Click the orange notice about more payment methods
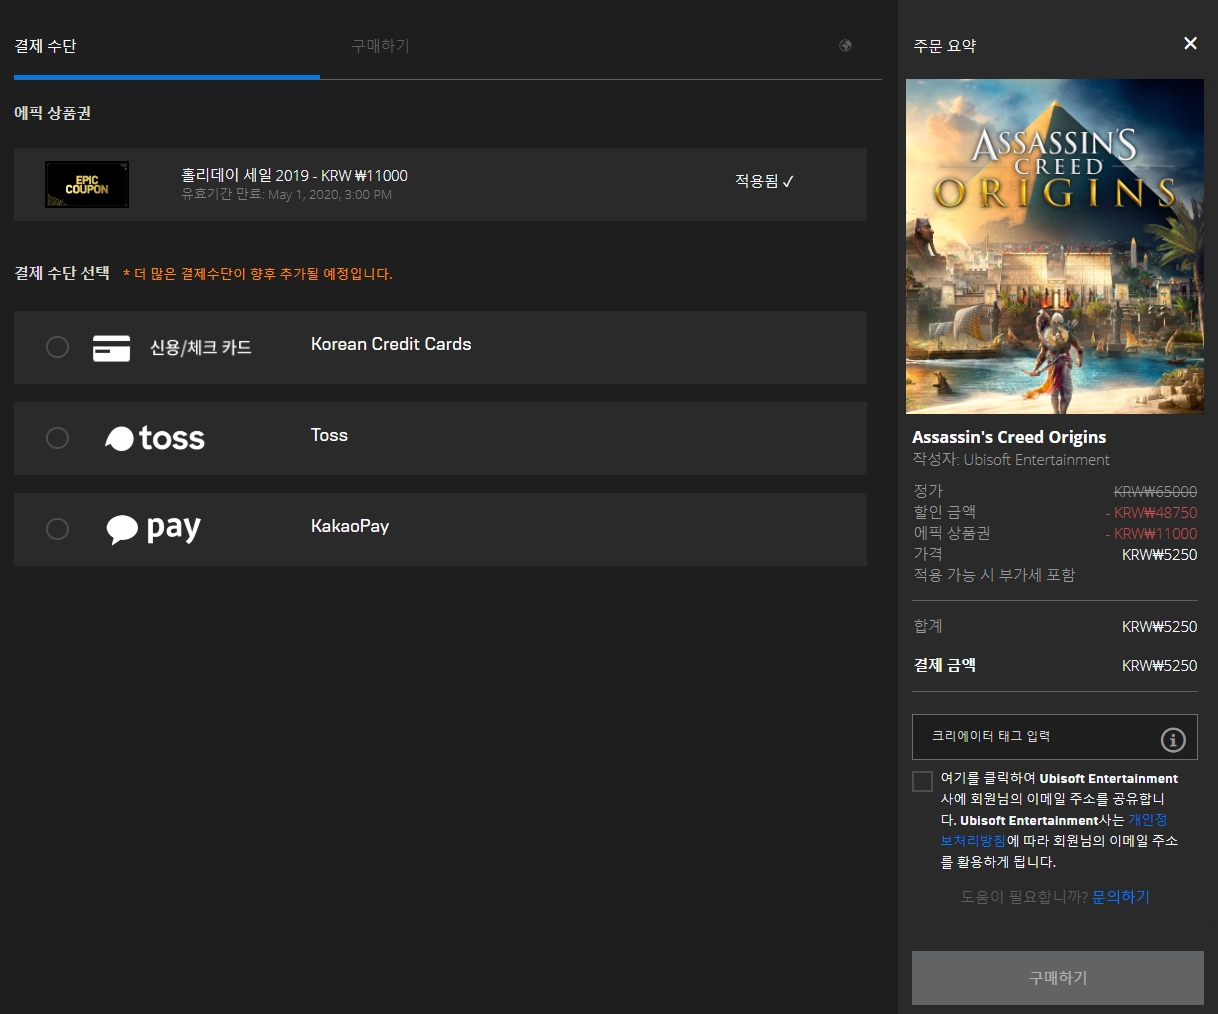Viewport: 1218px width, 1014px height. coord(258,274)
